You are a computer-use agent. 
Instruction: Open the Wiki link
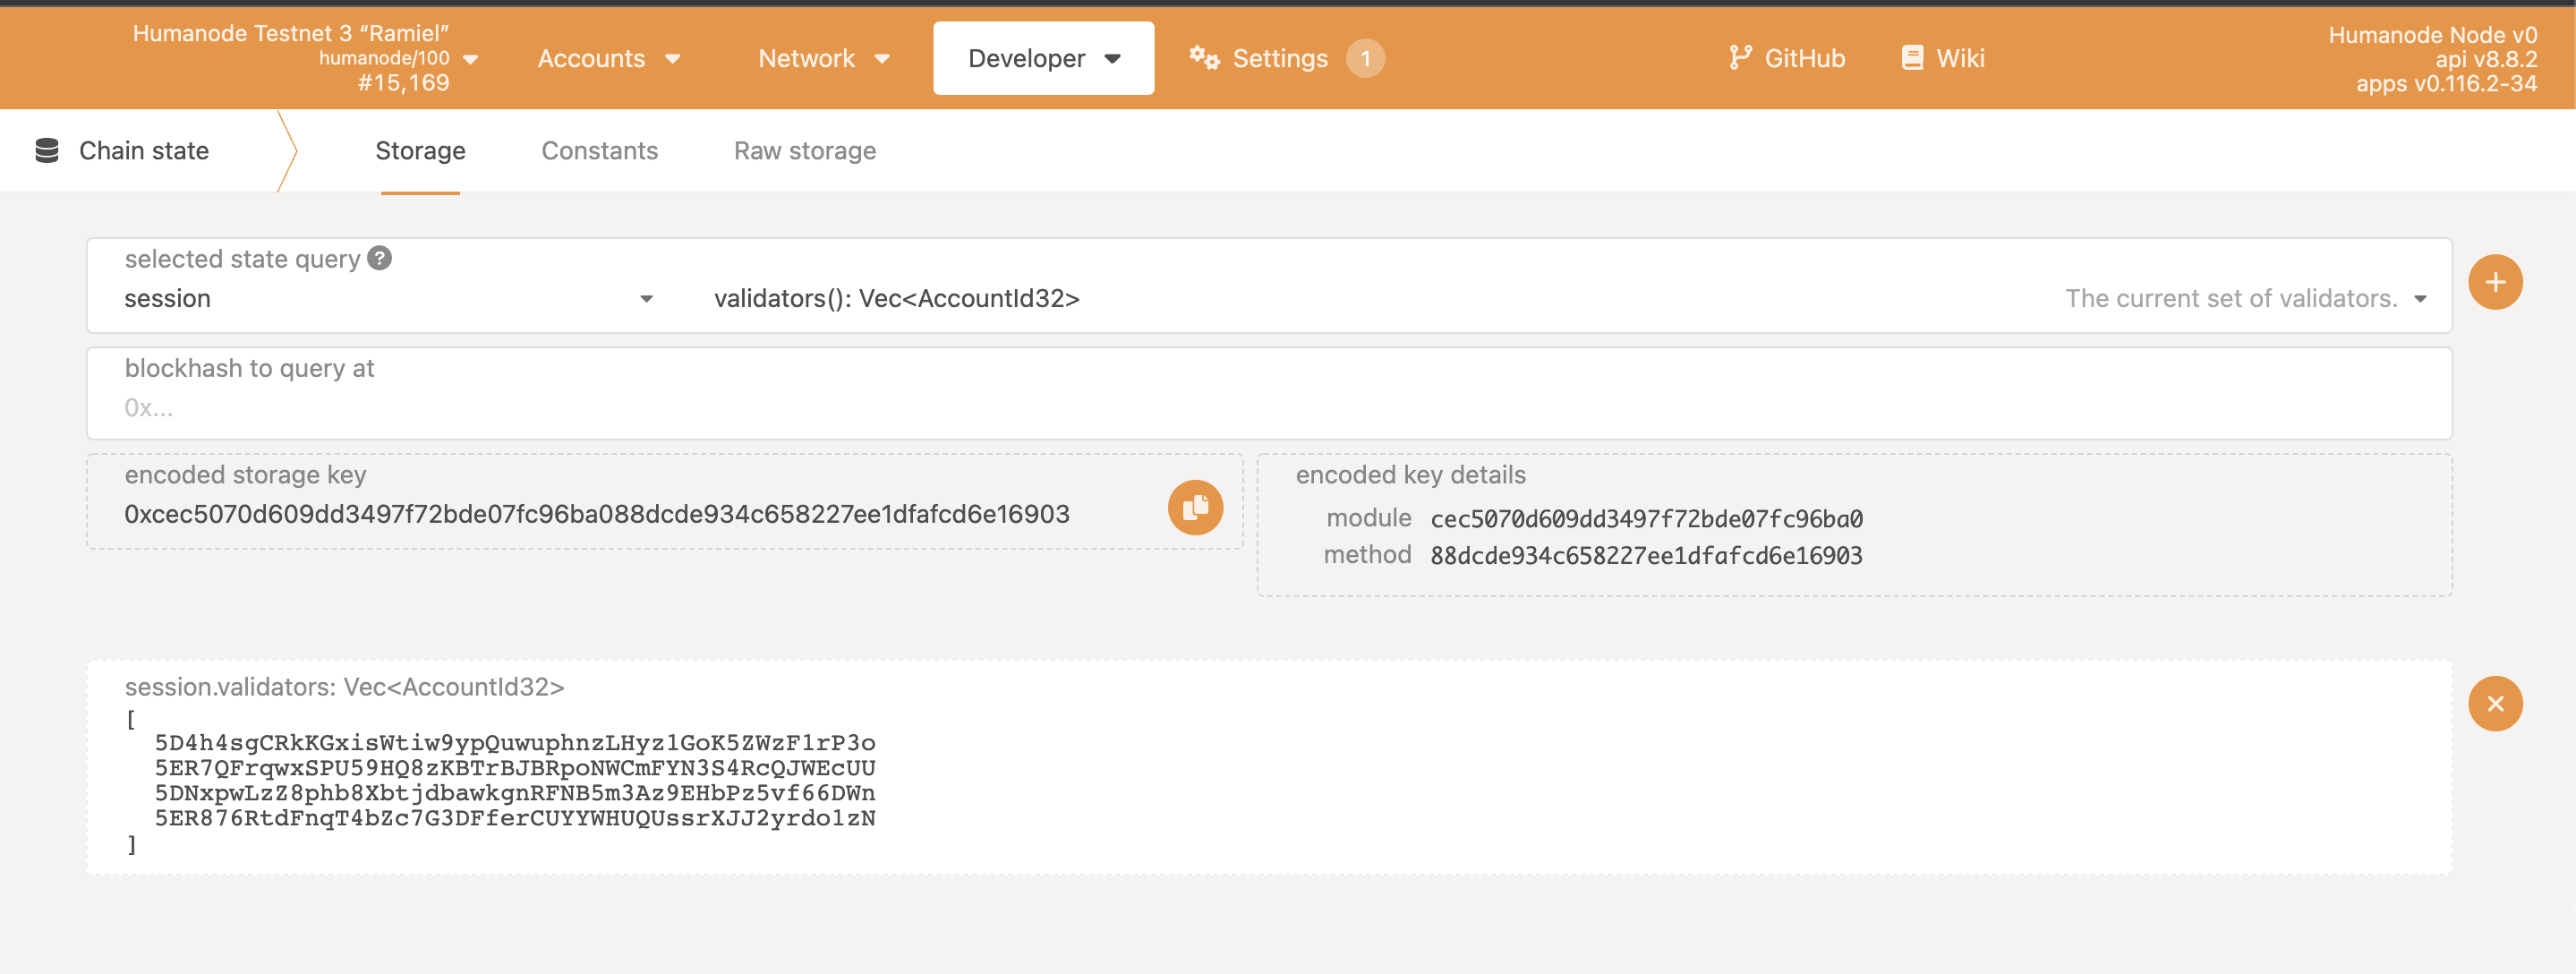click(x=1943, y=58)
